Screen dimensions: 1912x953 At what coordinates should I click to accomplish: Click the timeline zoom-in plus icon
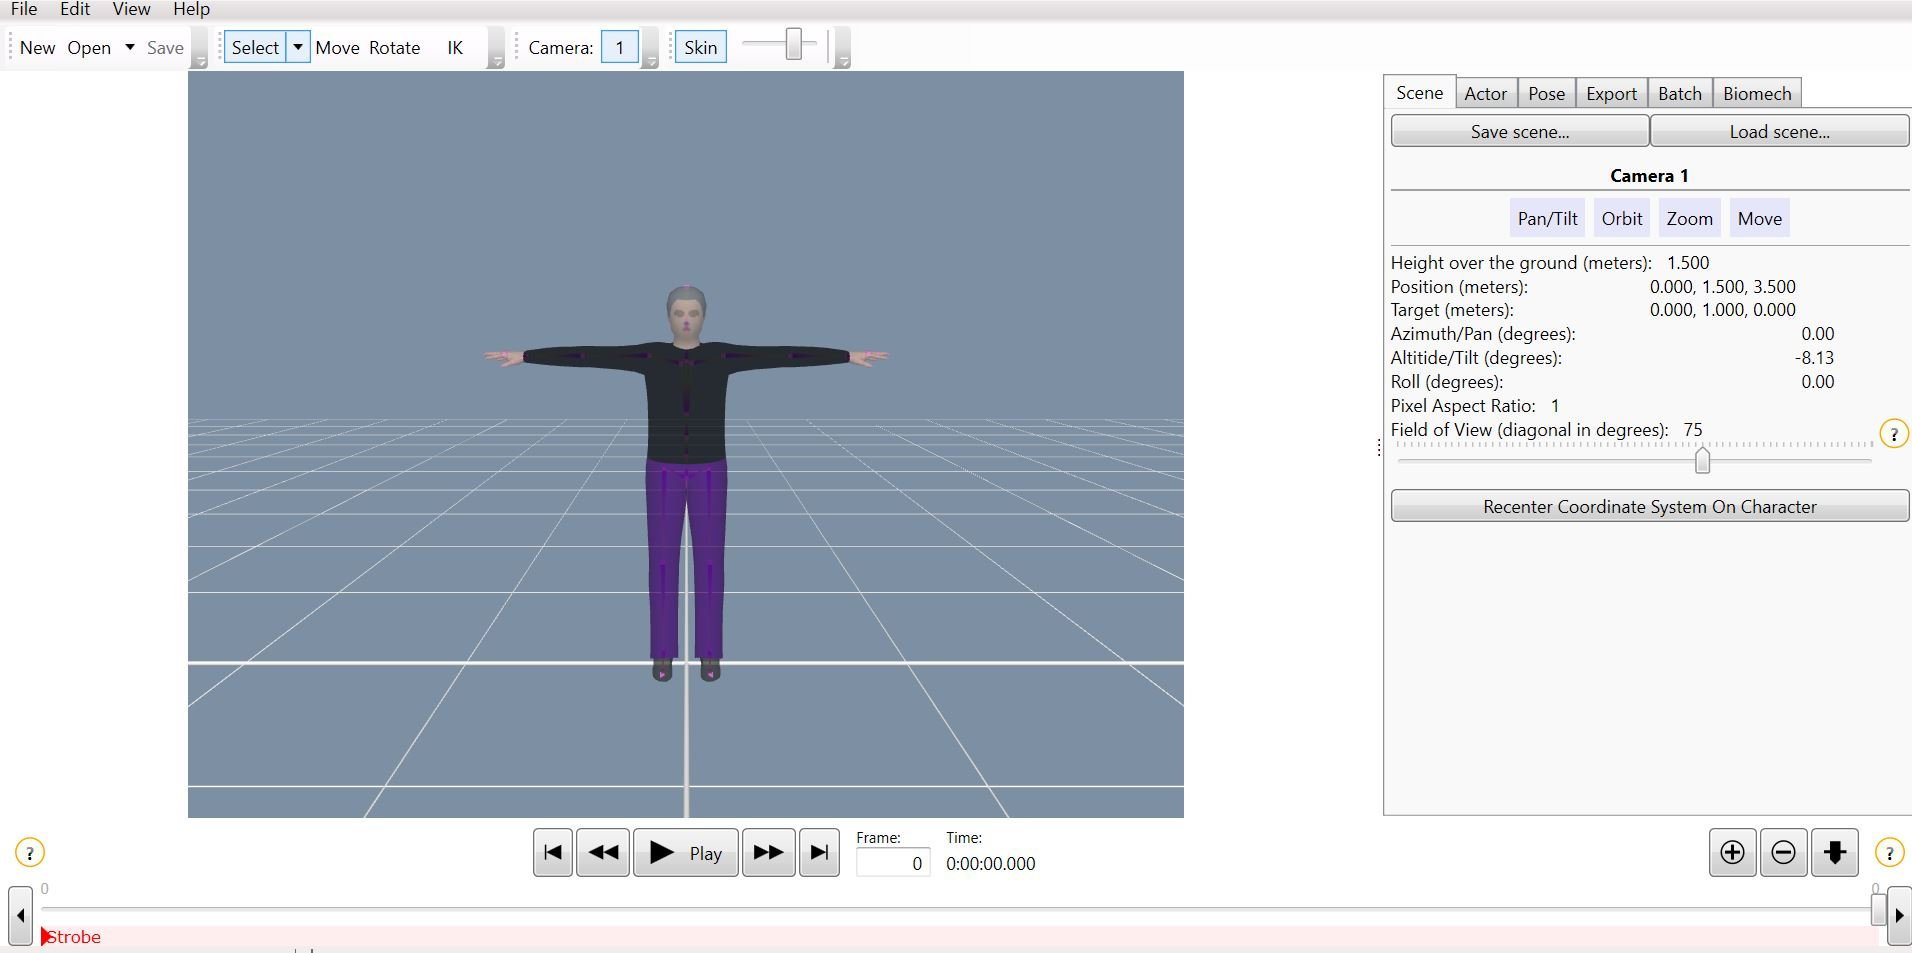pyautogui.click(x=1732, y=853)
